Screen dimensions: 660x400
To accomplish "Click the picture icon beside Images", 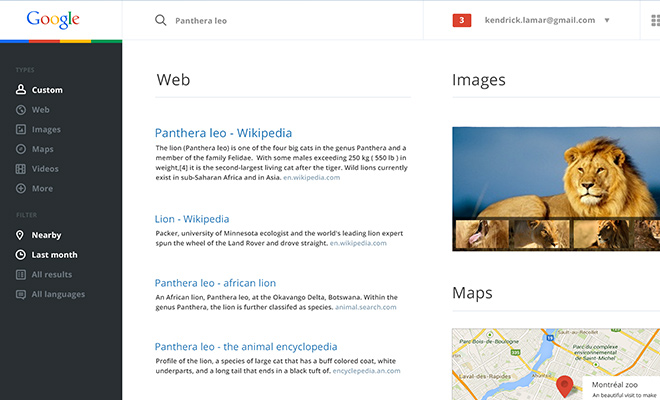I will 21,129.
